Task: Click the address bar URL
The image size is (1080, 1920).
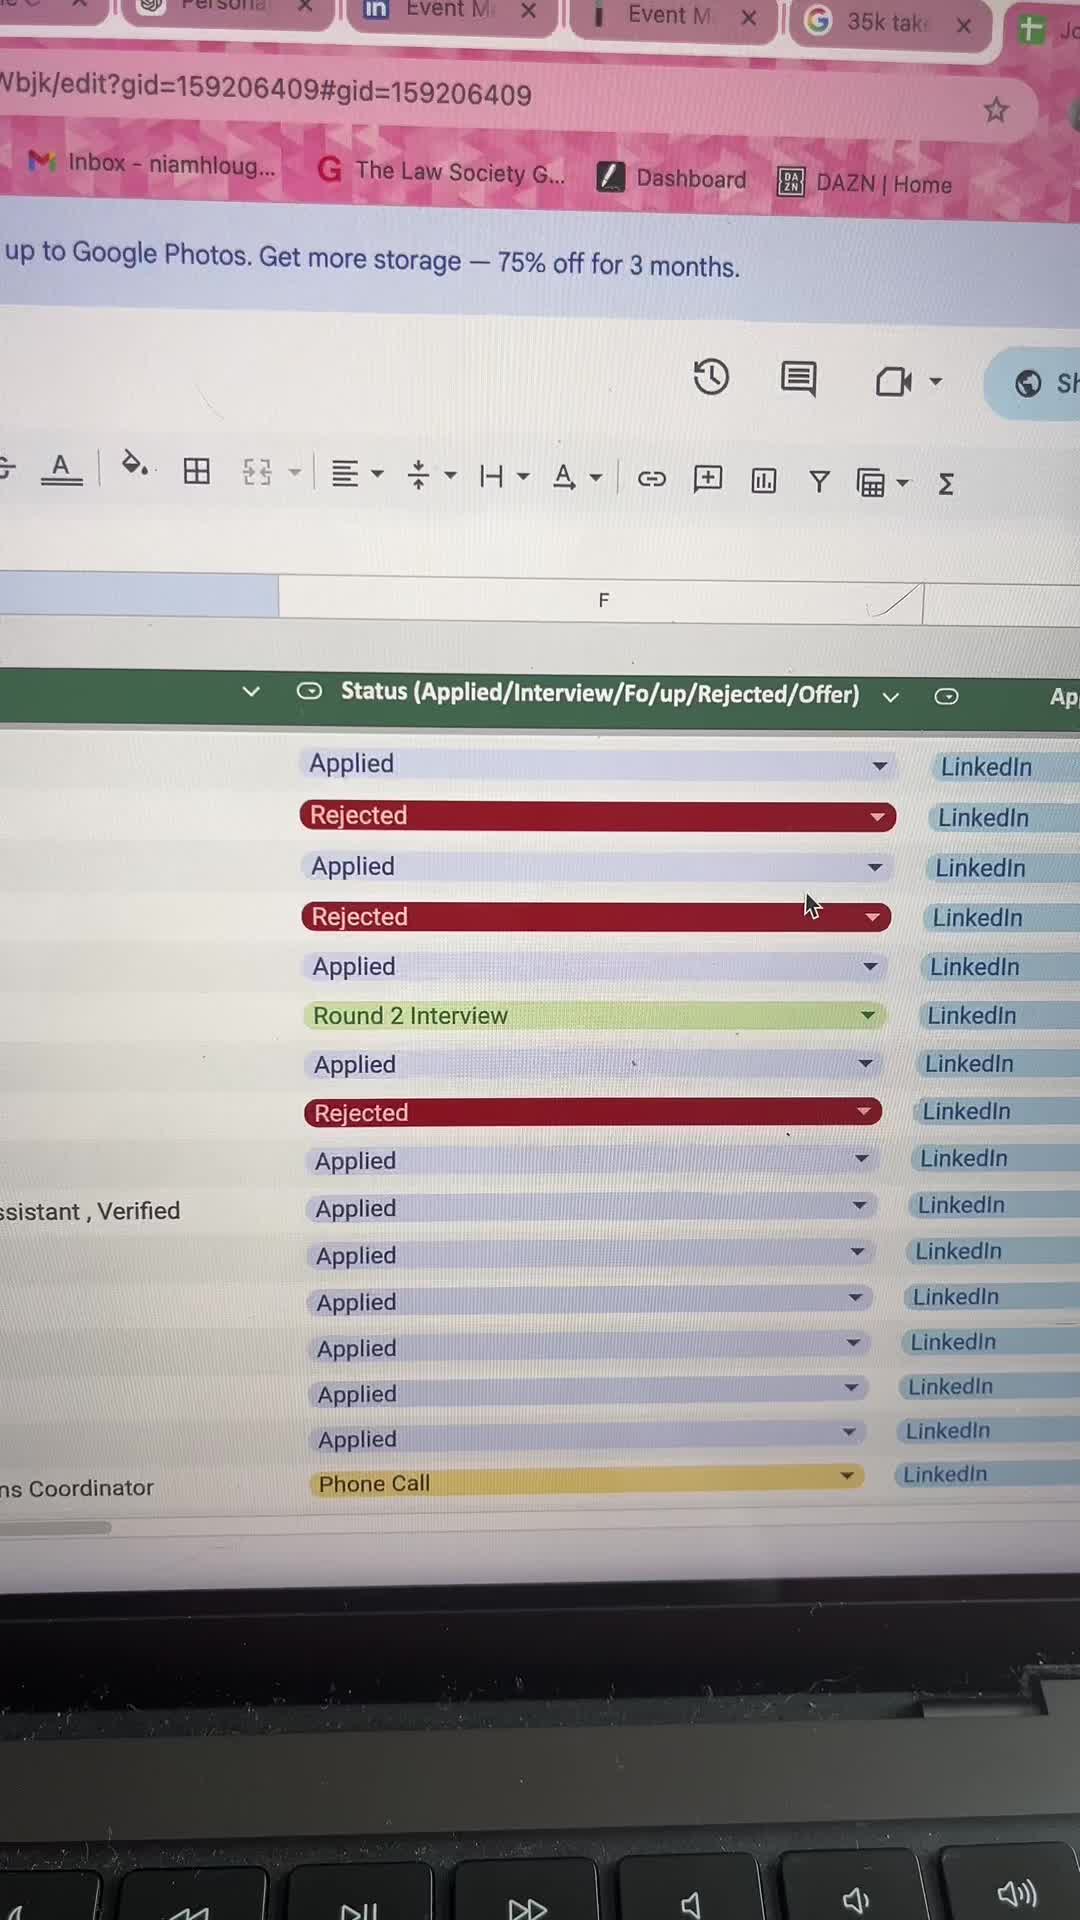Action: [x=266, y=90]
